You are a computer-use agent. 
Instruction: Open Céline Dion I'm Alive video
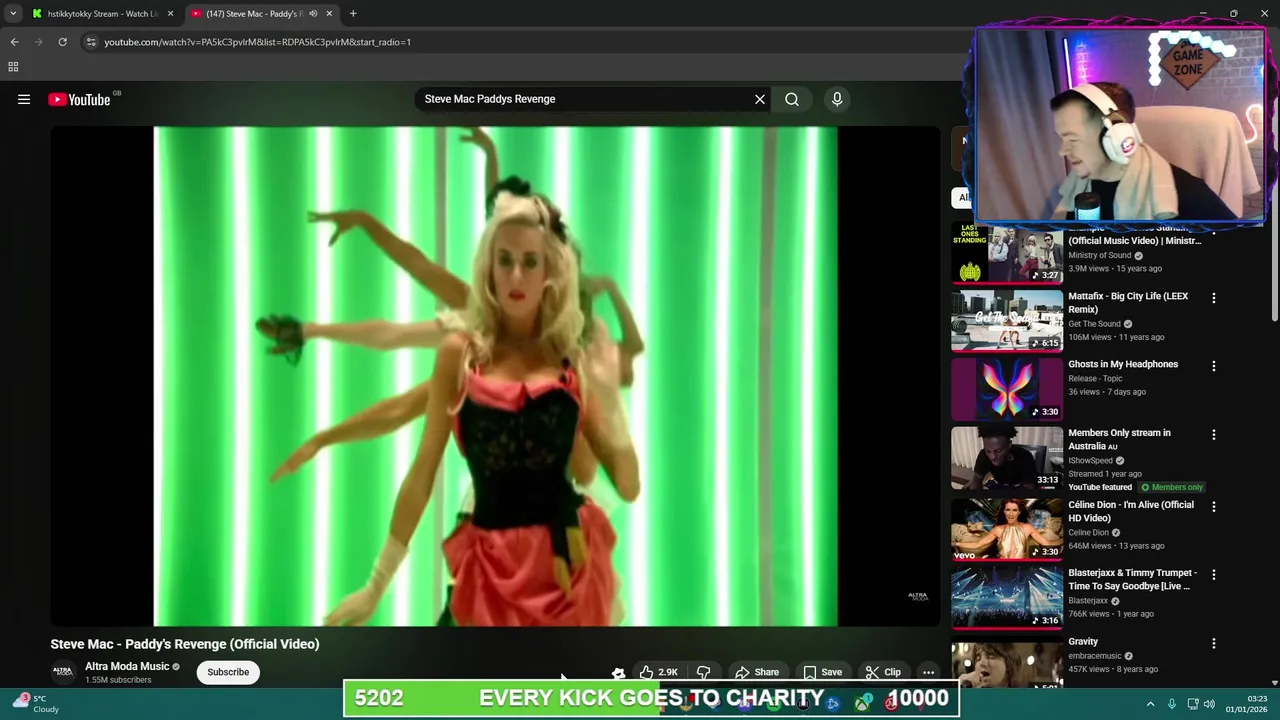[x=1131, y=511]
